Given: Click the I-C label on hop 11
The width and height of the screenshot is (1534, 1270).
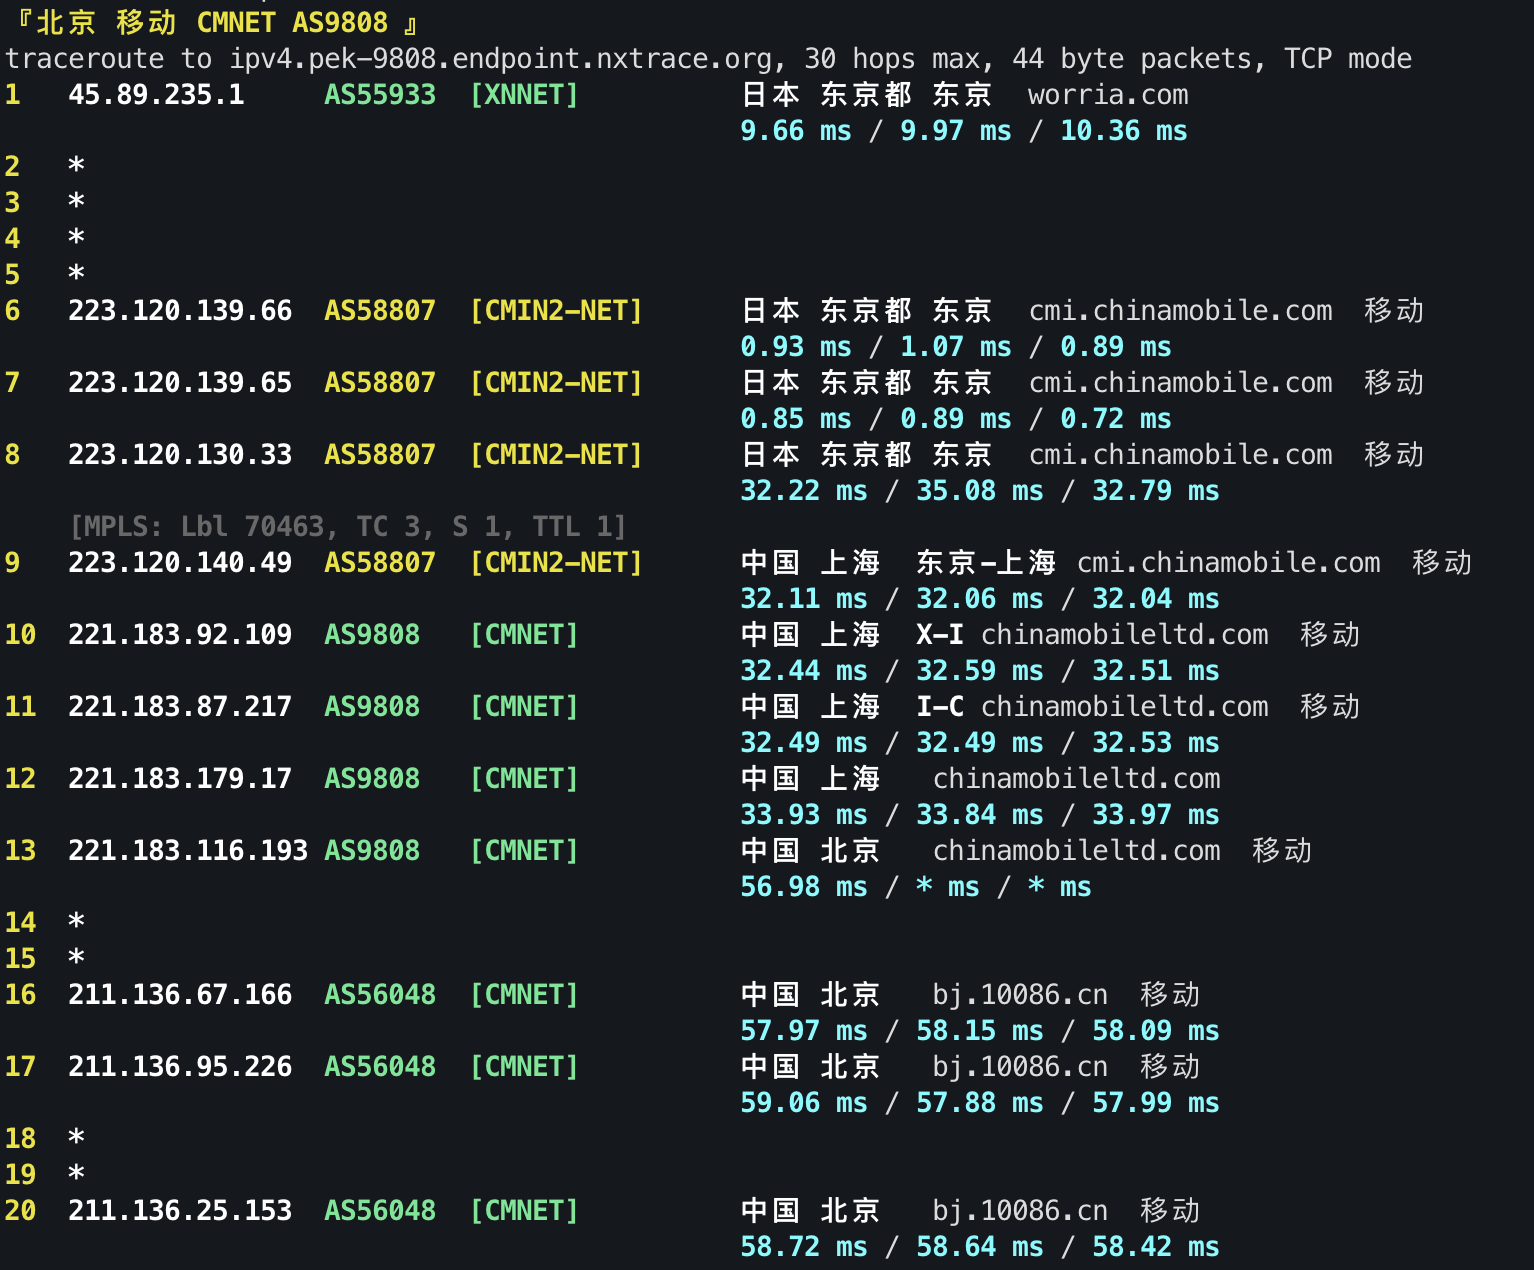Looking at the screenshot, I should point(940,707).
